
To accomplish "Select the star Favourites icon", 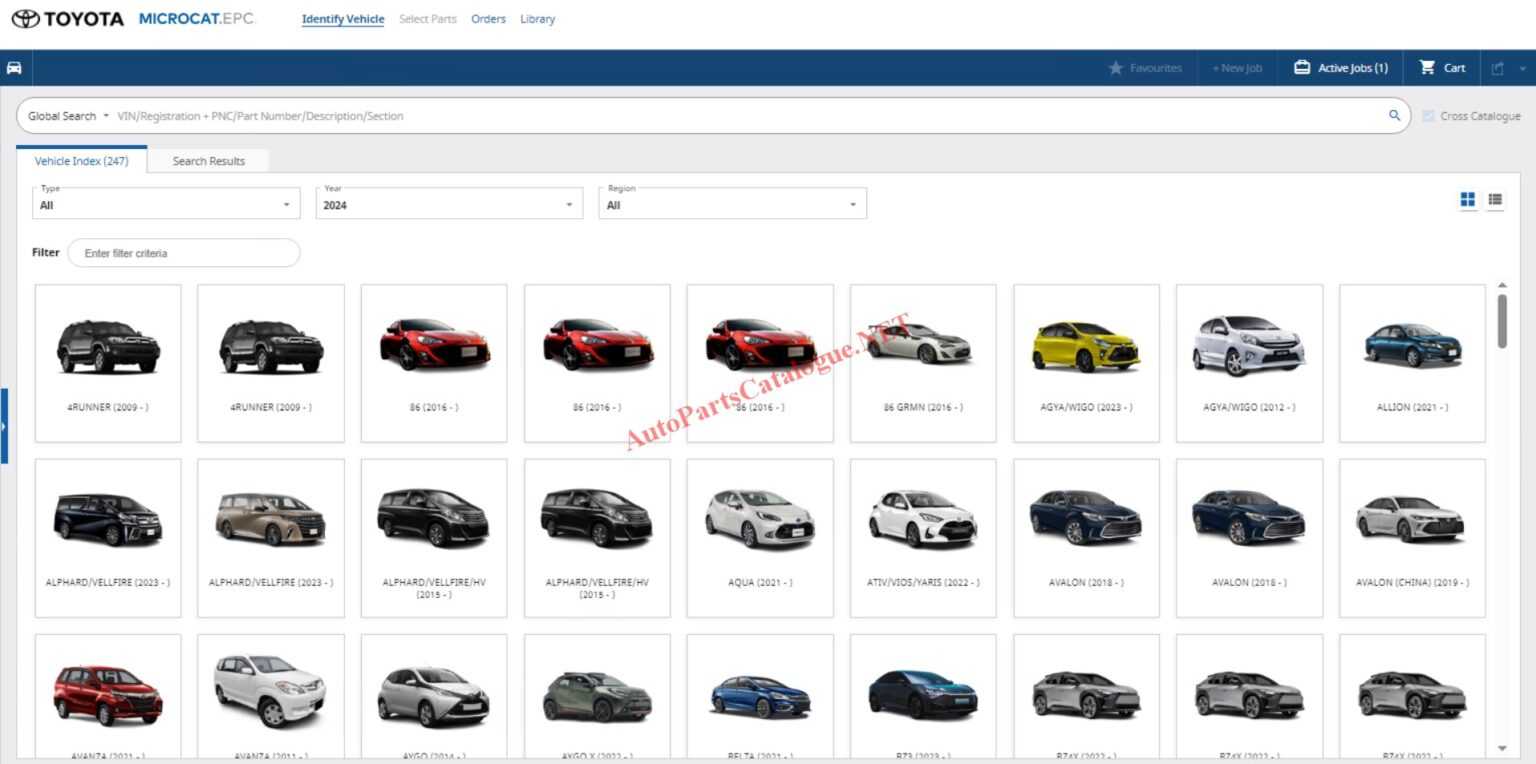I will tap(1117, 68).
